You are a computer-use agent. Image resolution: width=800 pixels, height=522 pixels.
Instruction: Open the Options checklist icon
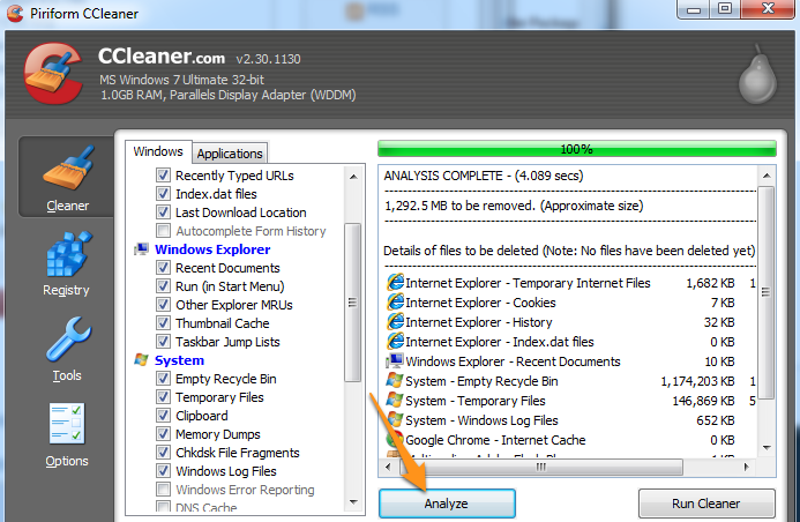67,424
